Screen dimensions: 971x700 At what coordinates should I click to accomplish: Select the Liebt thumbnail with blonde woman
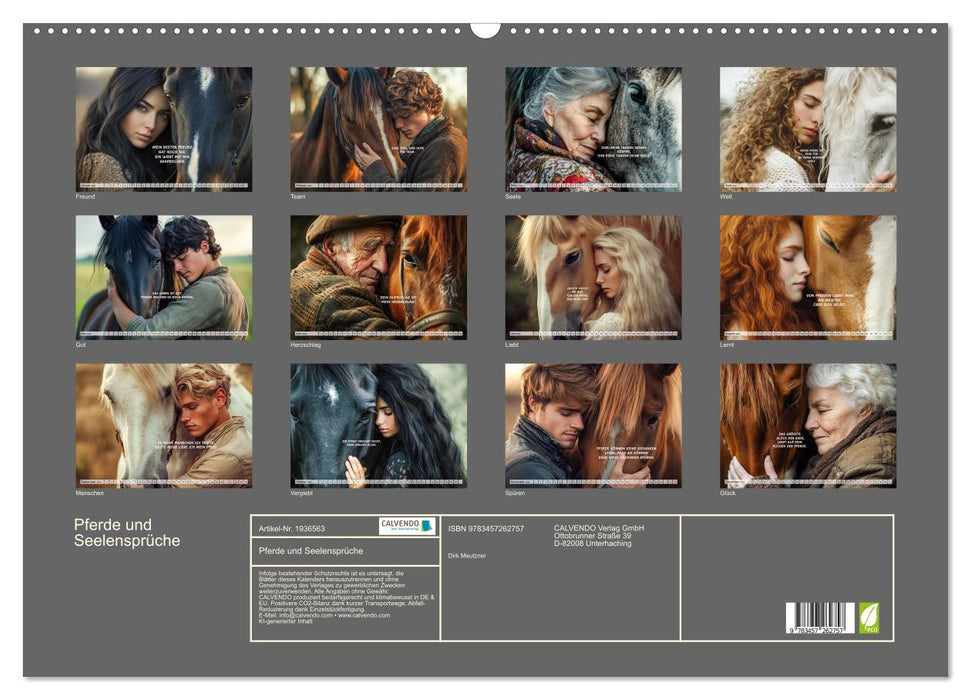[593, 277]
